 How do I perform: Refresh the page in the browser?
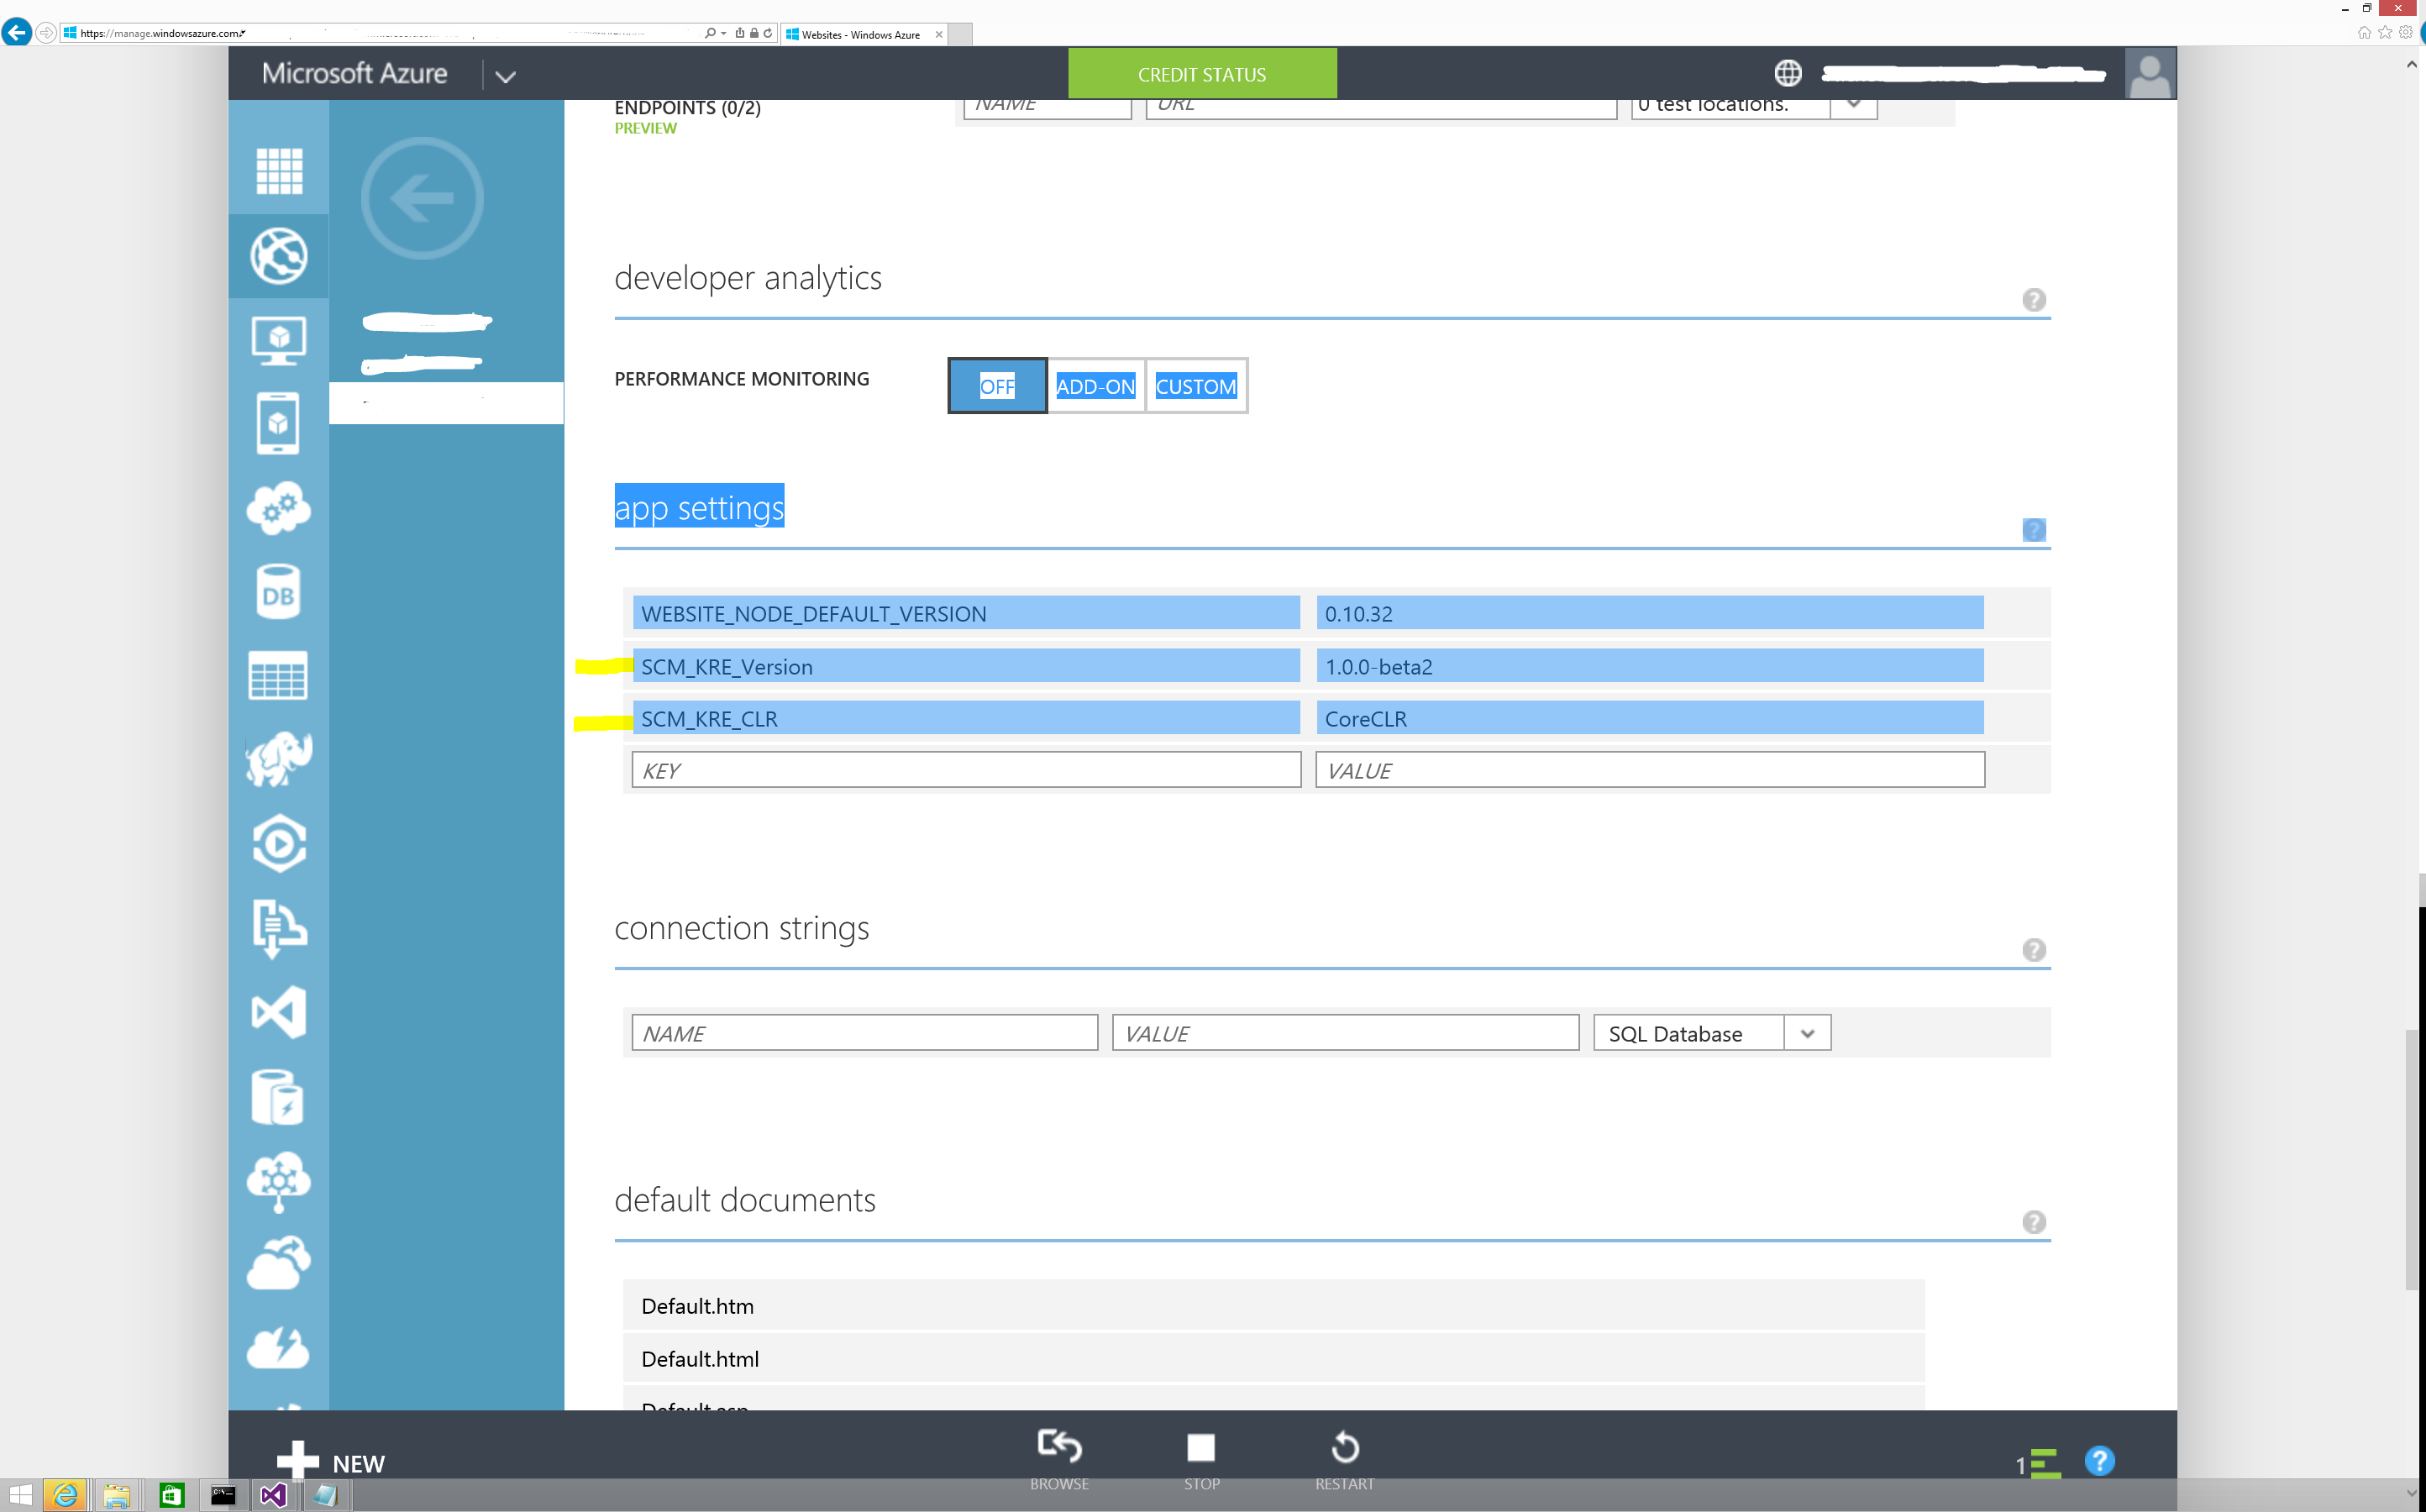click(x=767, y=33)
